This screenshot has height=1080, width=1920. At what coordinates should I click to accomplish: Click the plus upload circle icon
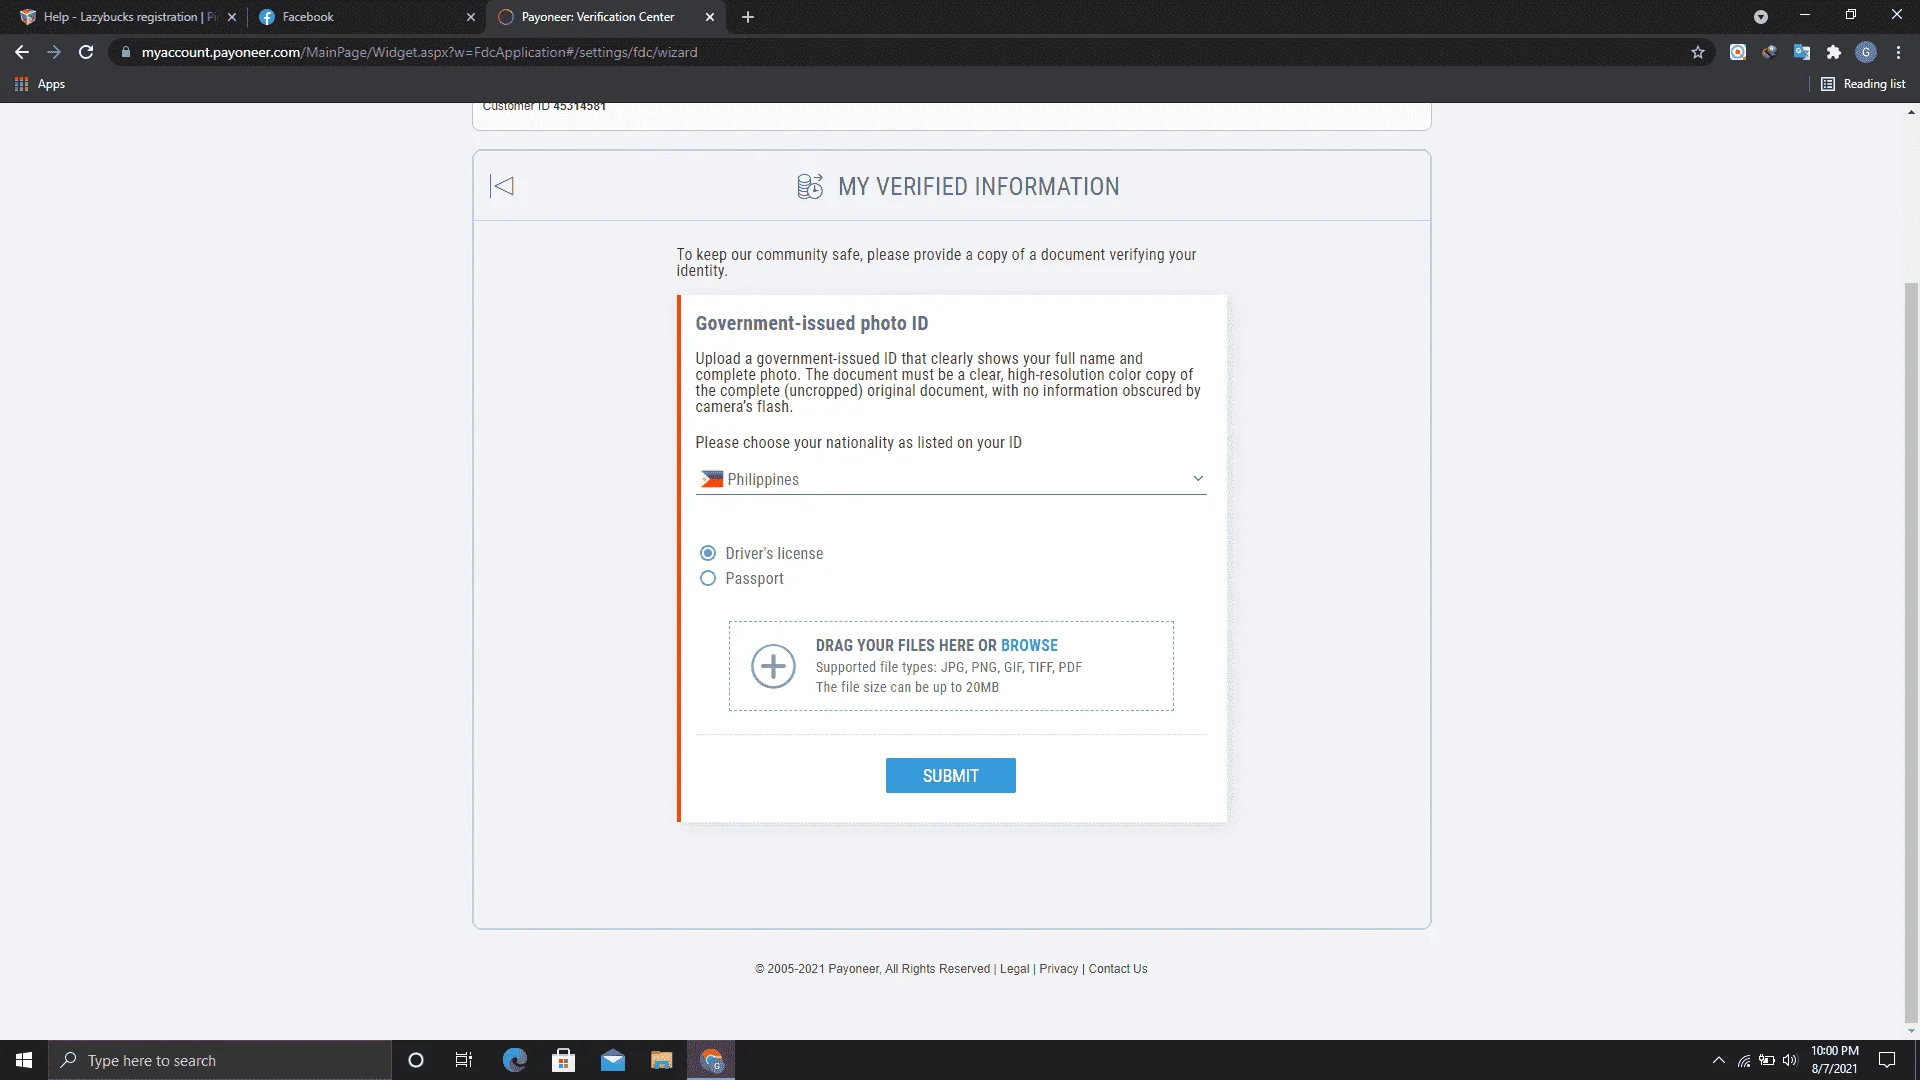pos(773,666)
